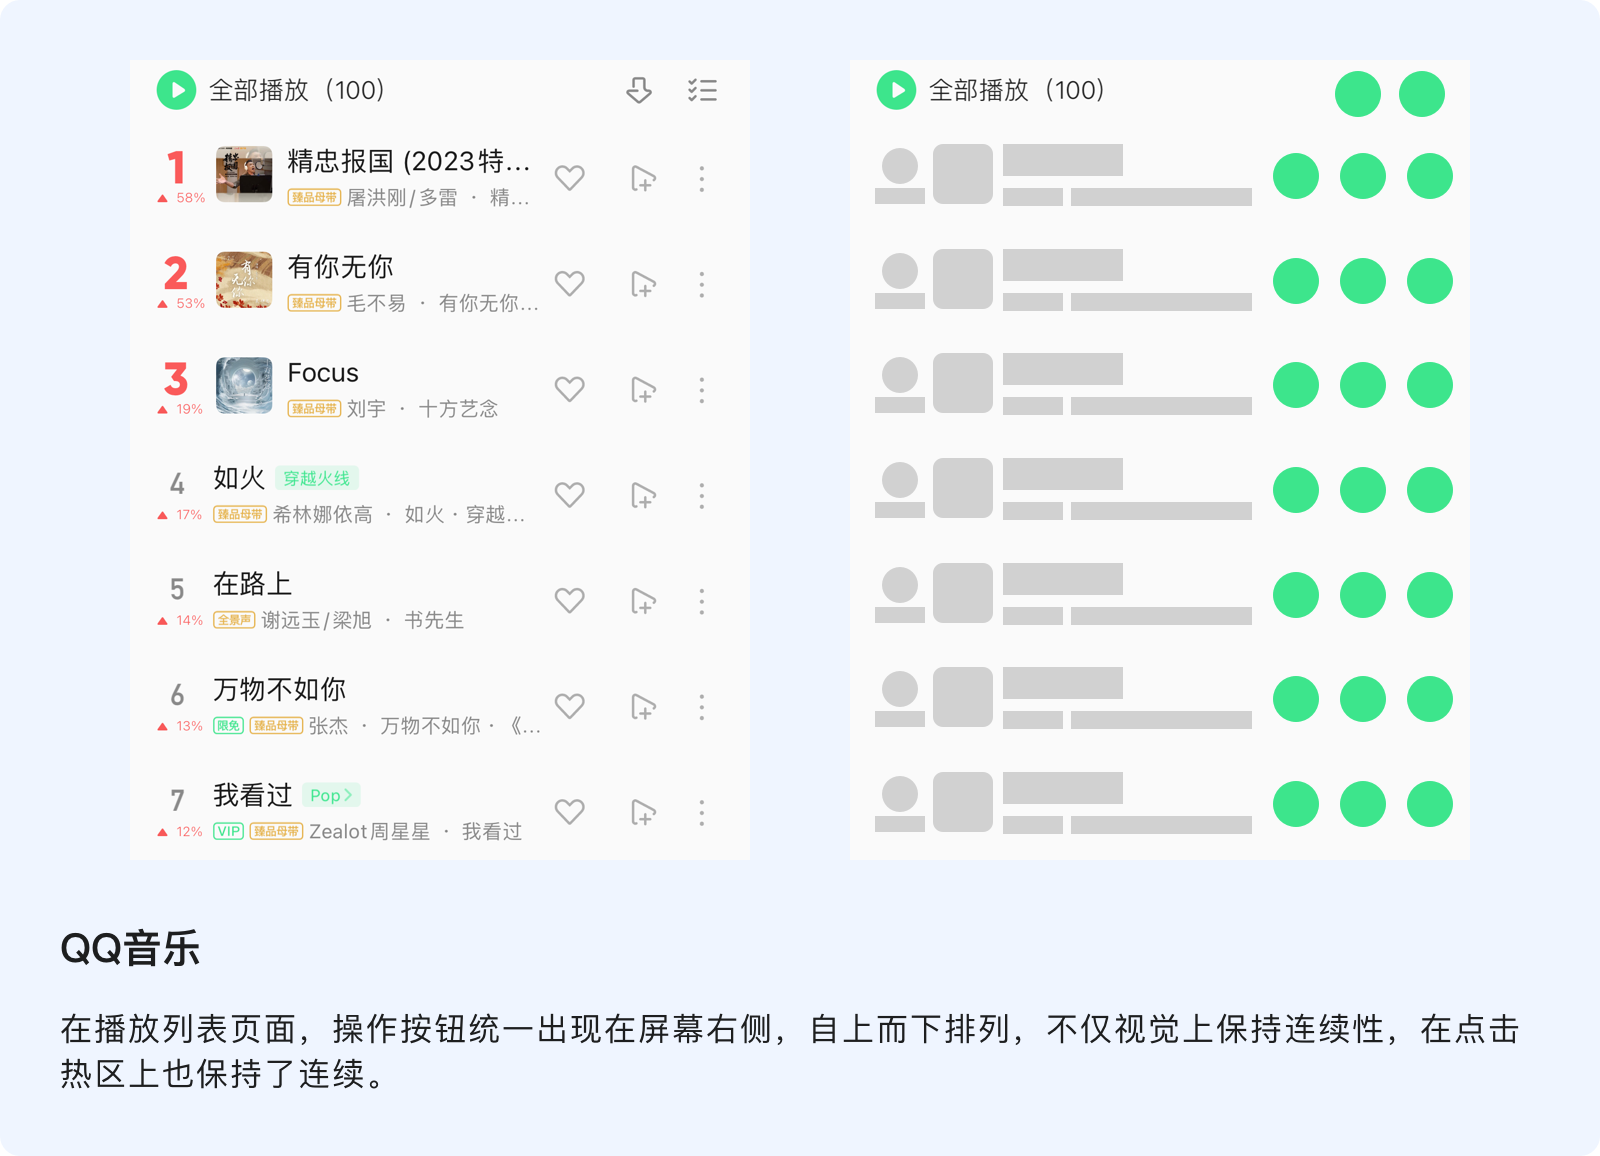Screen dimensions: 1600x1156
Task: Click play-all button in the wireframe panel
Action: 896,90
